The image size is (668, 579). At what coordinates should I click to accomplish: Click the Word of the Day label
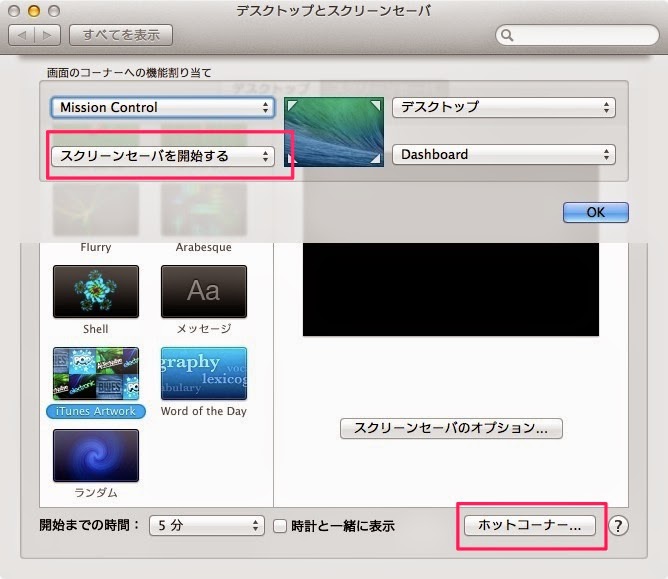tap(204, 411)
